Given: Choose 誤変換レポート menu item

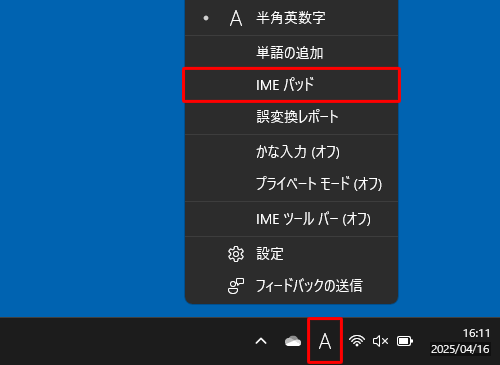Looking at the screenshot, I should [x=291, y=117].
